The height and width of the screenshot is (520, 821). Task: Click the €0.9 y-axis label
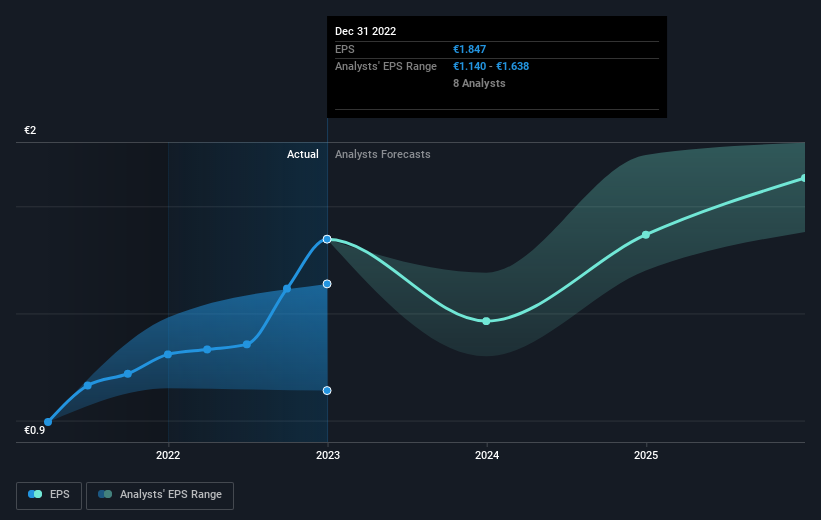[x=35, y=430]
